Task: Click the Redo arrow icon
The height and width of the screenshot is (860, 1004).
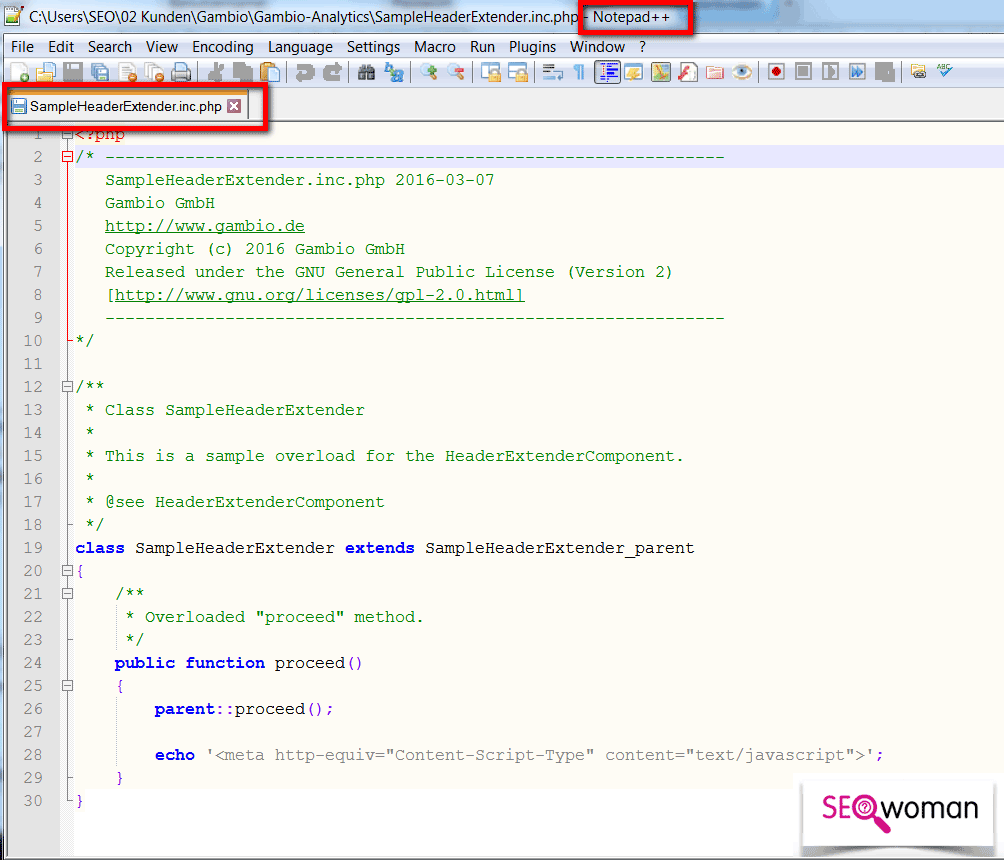Action: (x=332, y=72)
